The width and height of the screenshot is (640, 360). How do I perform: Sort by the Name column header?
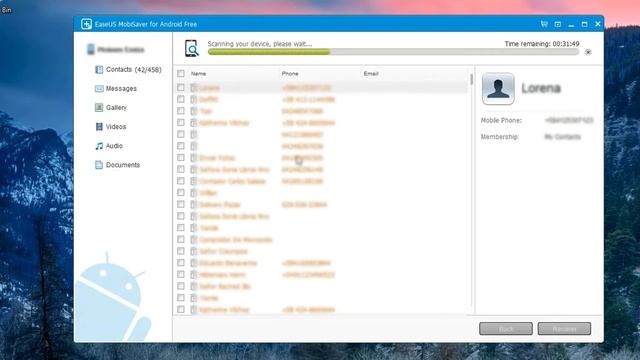(198, 74)
